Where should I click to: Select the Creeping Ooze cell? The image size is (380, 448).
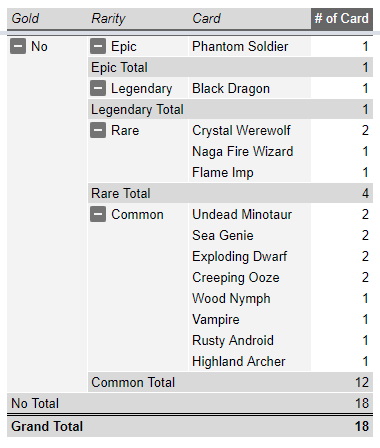pos(250,277)
